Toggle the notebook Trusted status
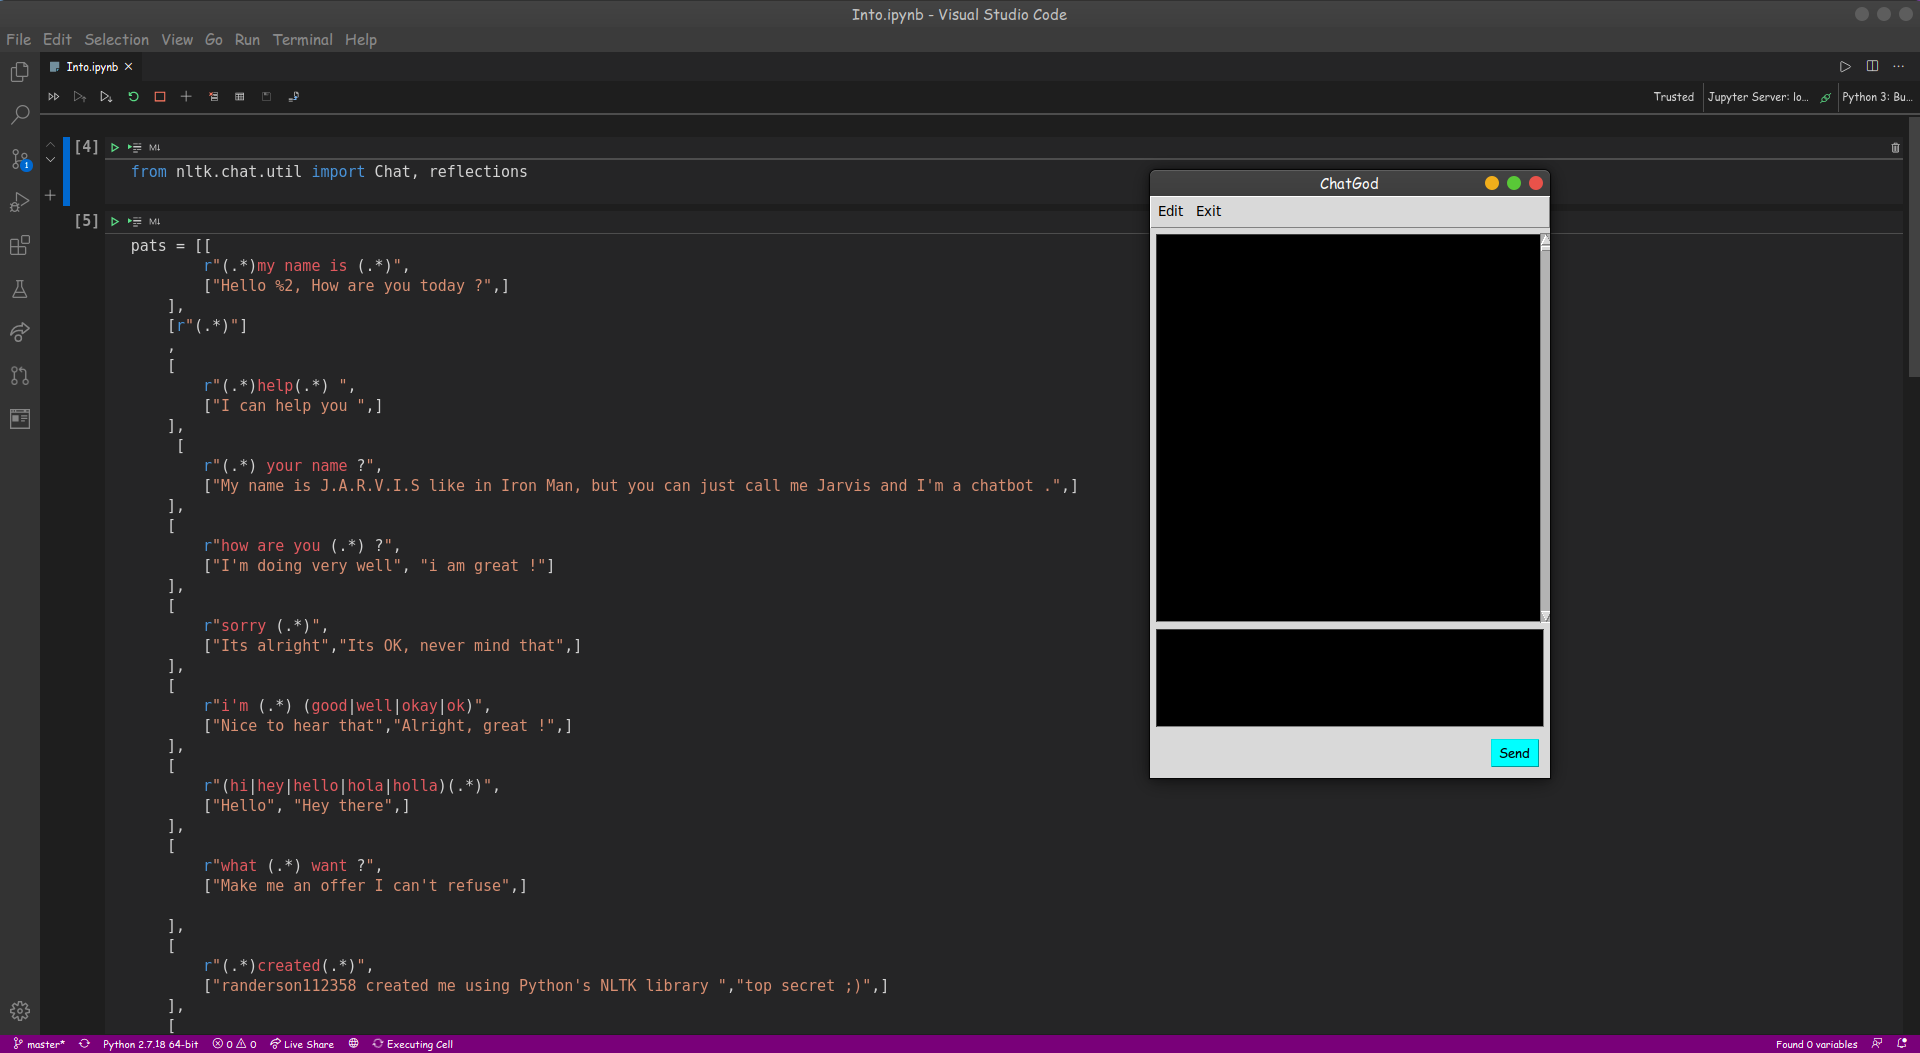 click(x=1673, y=97)
